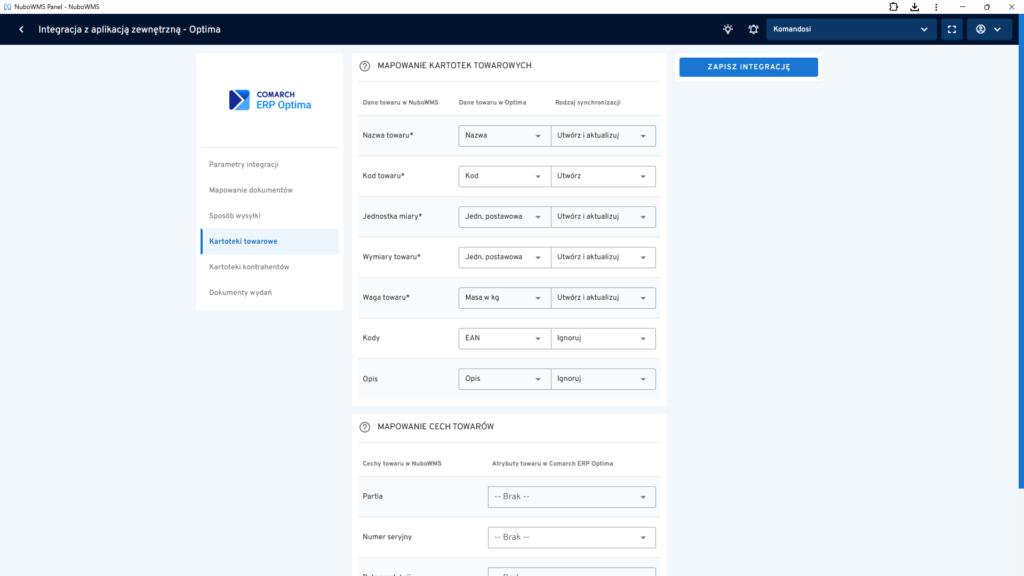Open the browser extensions puzzle icon
The image size is (1024, 576).
[893, 7]
